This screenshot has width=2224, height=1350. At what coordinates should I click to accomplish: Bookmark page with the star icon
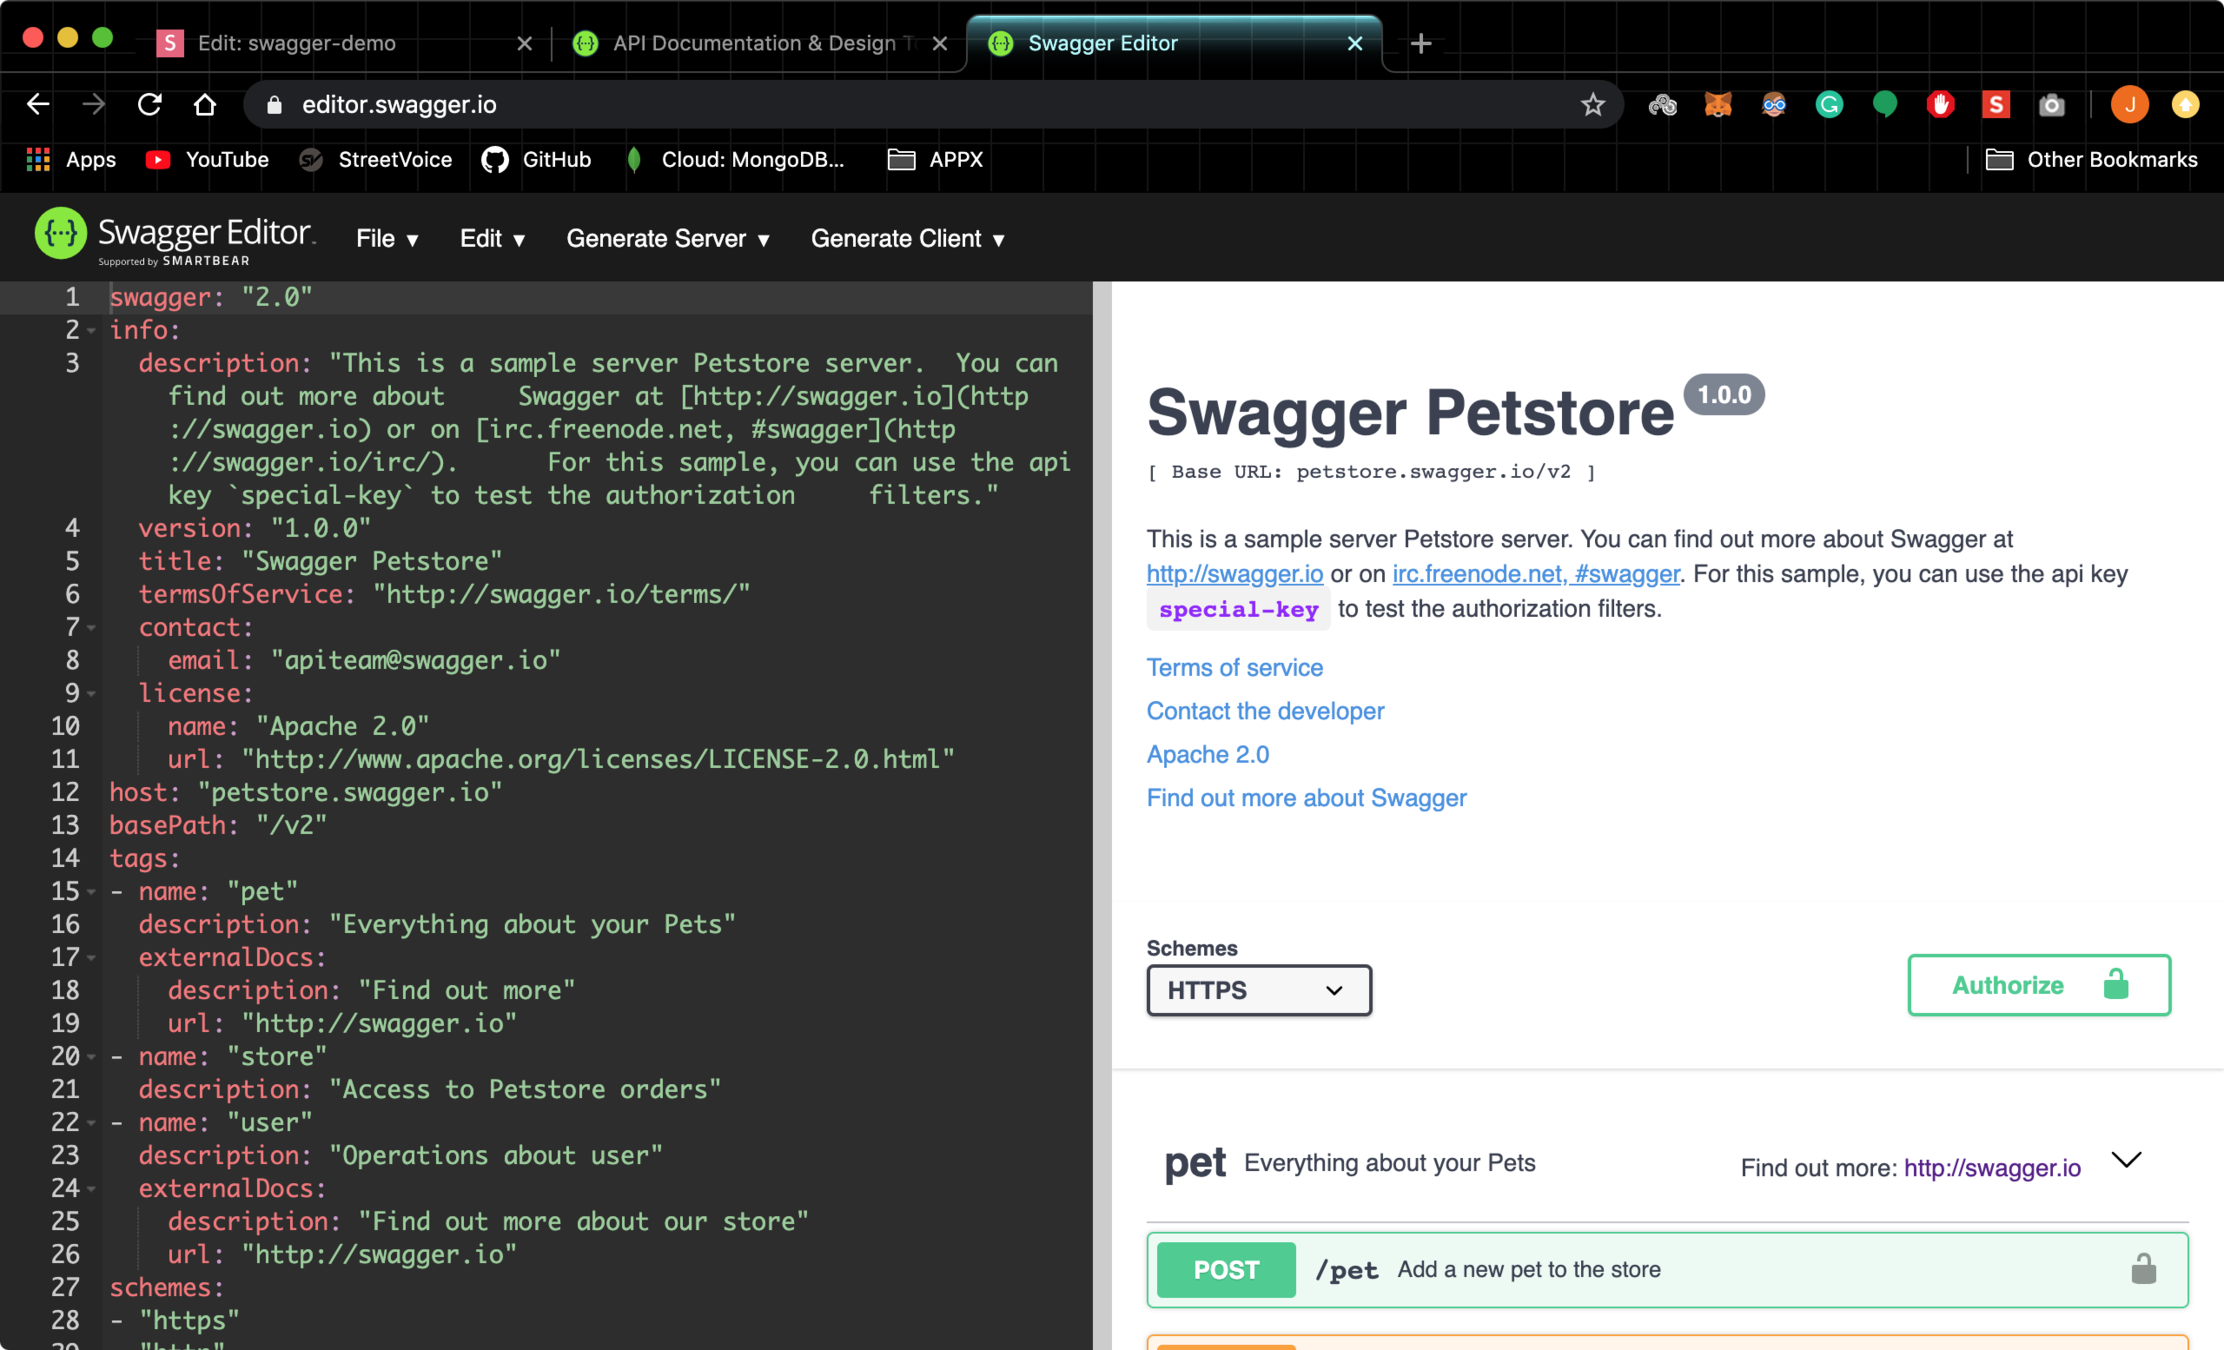point(1592,105)
